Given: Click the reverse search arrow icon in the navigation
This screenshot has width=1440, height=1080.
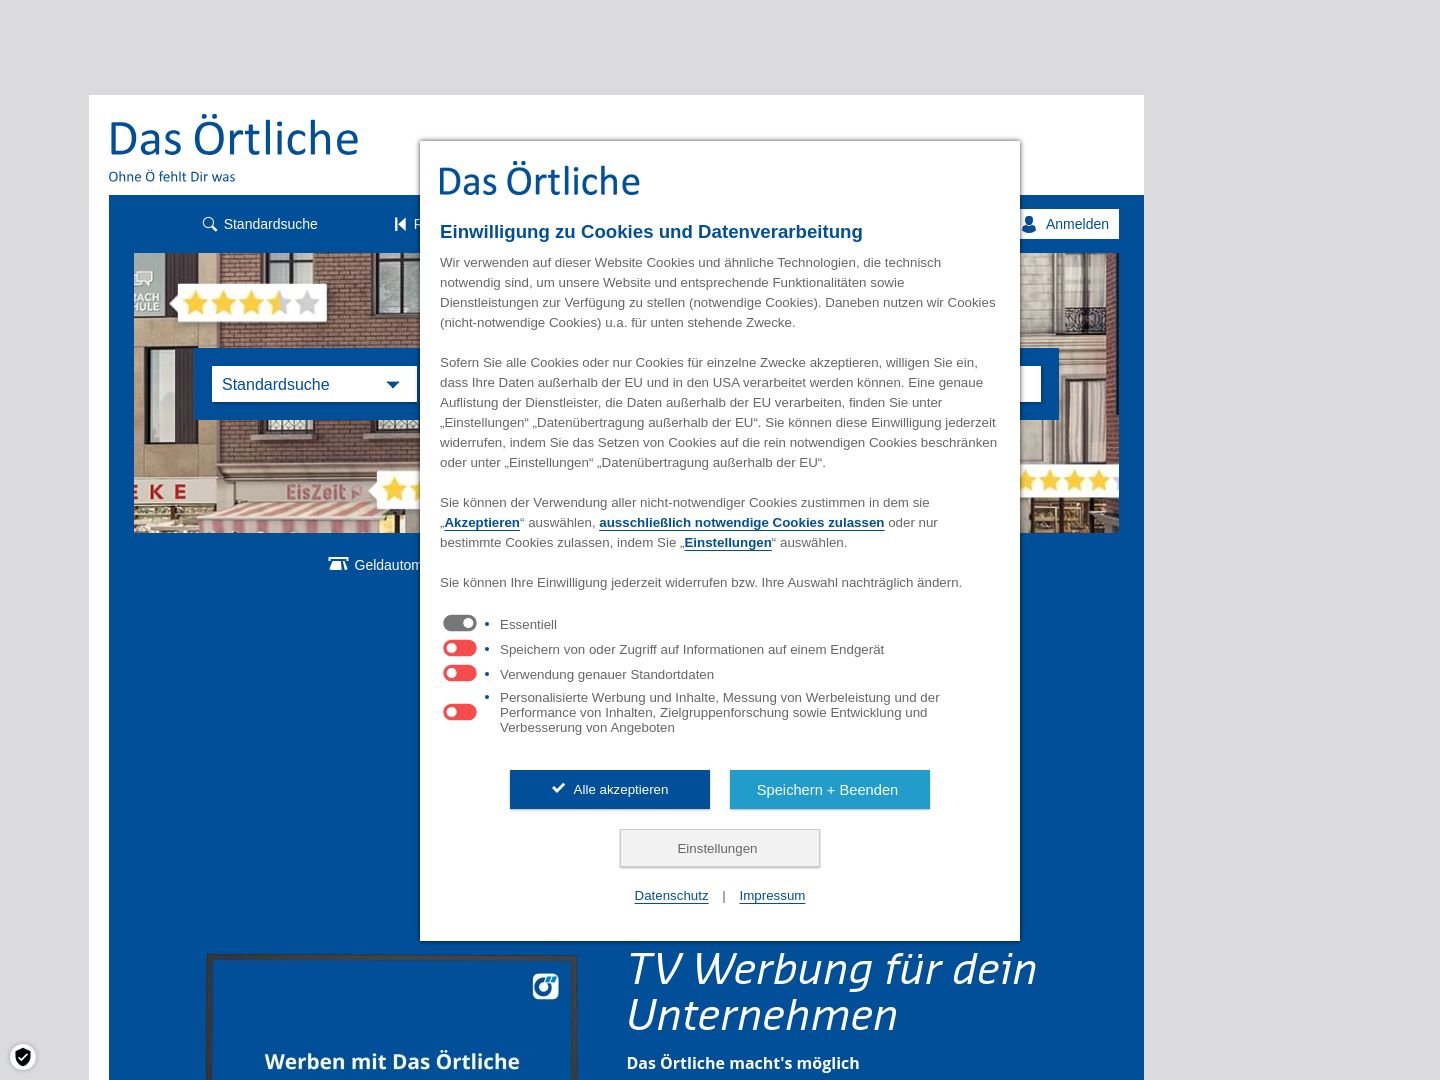Looking at the screenshot, I should (400, 224).
